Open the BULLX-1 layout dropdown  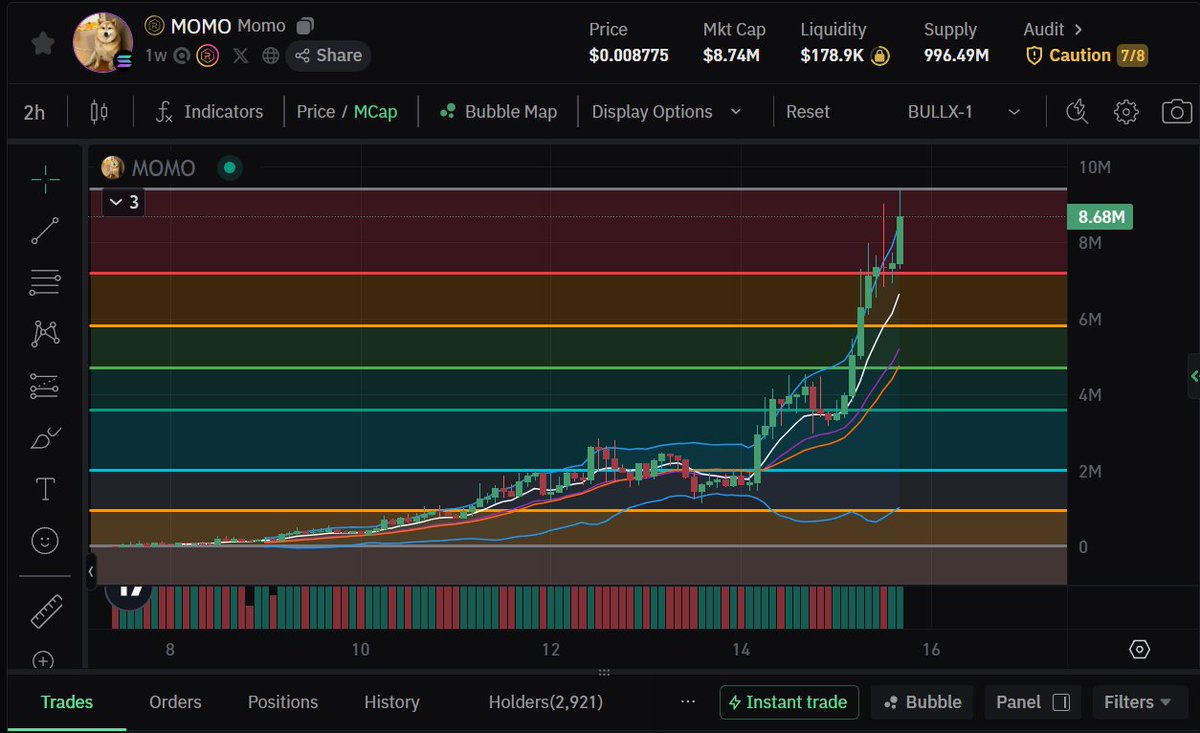(963, 112)
